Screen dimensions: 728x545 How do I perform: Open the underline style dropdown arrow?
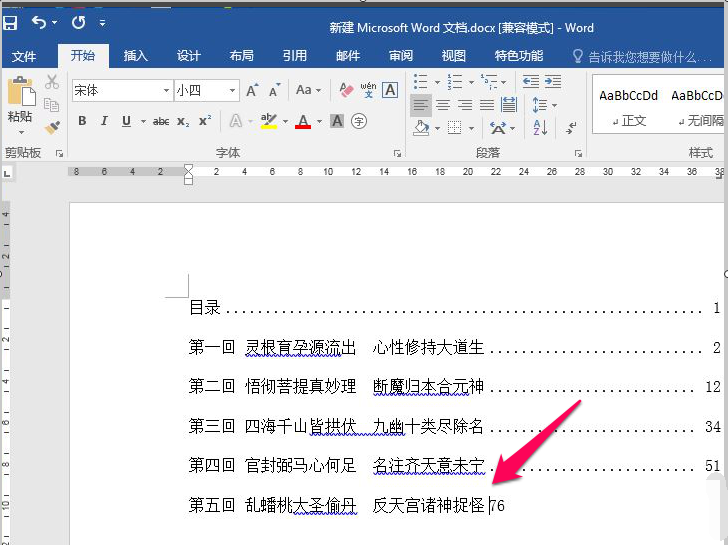143,122
